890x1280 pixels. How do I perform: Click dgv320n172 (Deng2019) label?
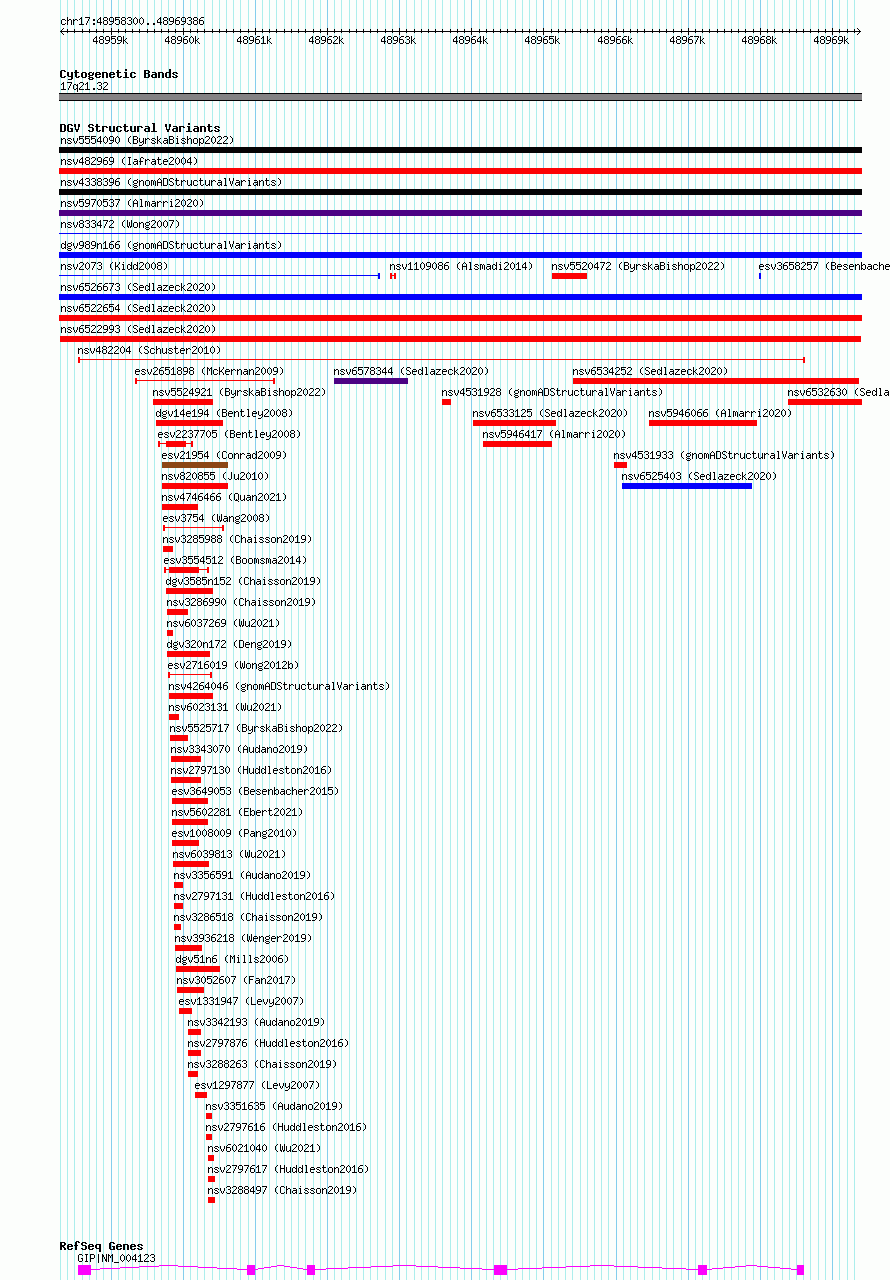[229, 644]
